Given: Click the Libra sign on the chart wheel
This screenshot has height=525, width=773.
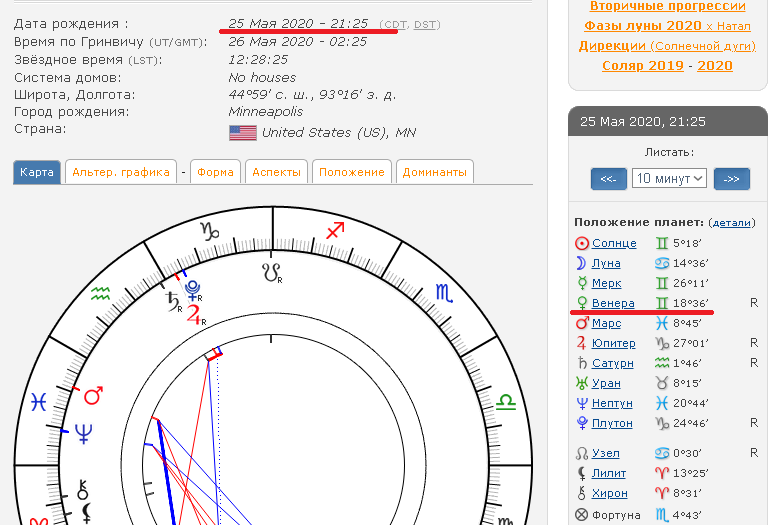Looking at the screenshot, I should coord(505,402).
